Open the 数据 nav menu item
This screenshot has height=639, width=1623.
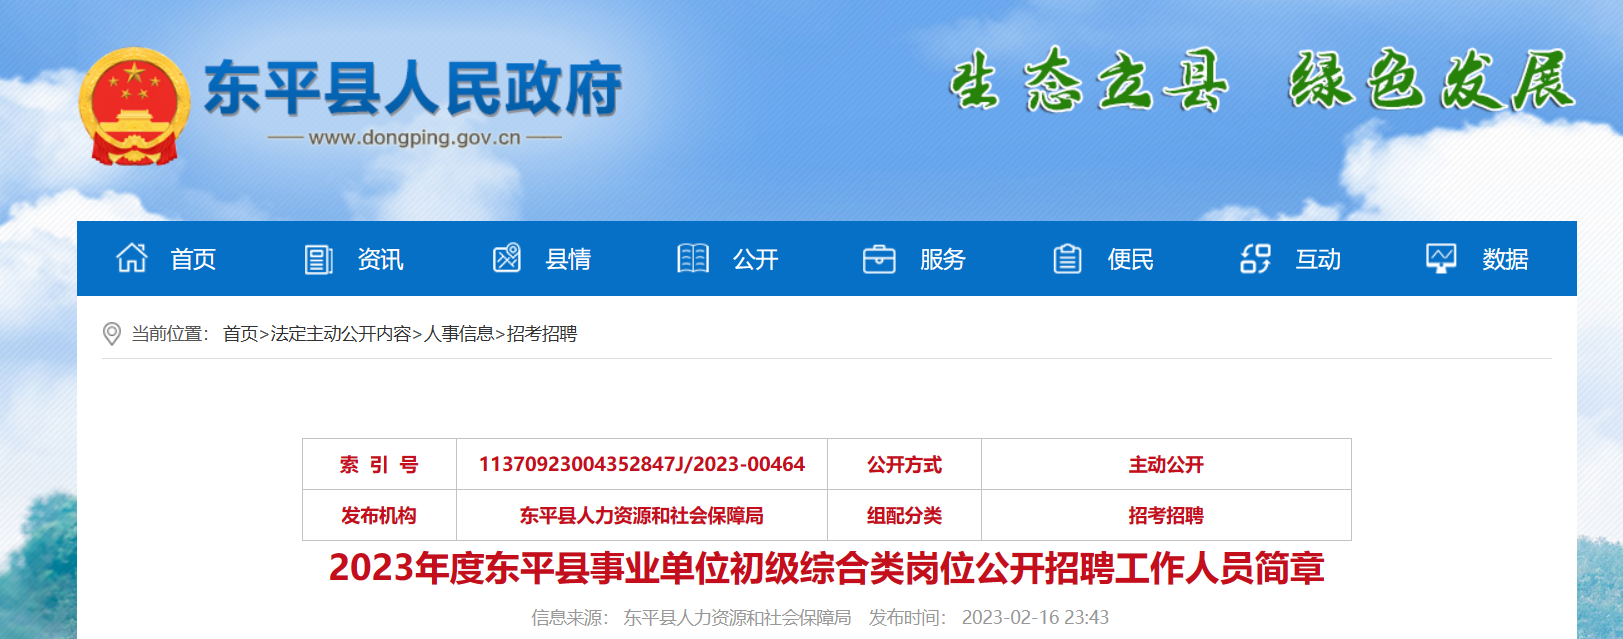1505,259
